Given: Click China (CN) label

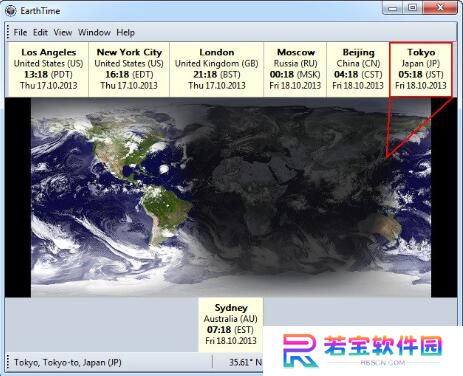Looking at the screenshot, I should 358,63.
